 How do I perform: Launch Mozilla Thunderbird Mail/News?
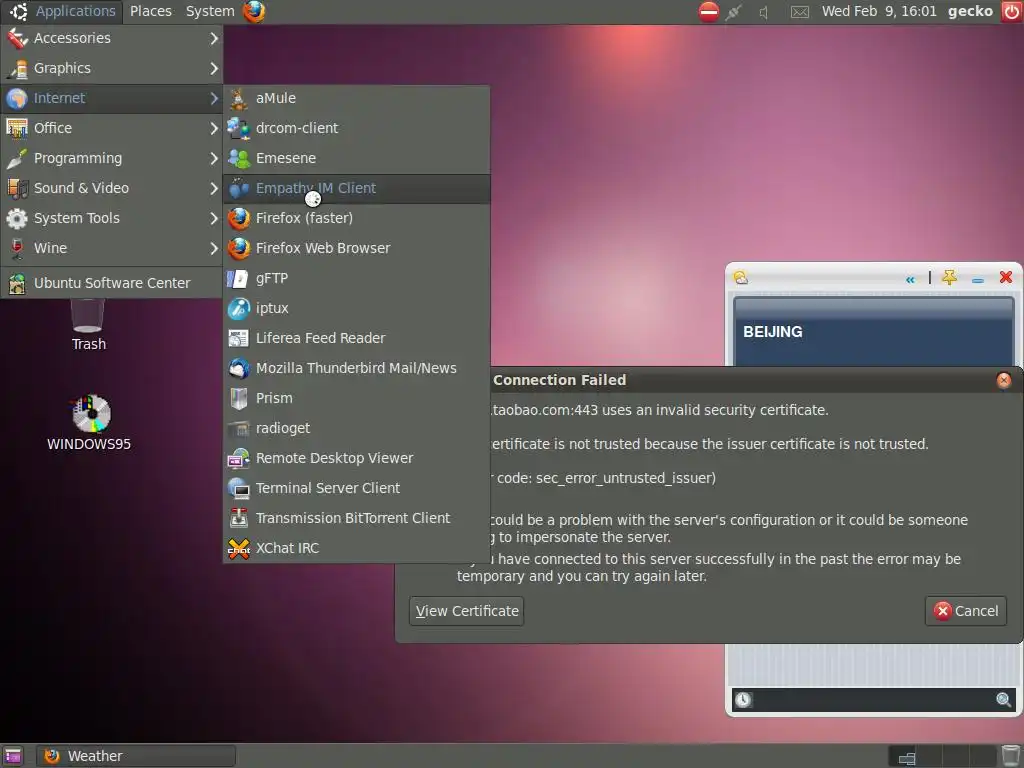[357, 368]
